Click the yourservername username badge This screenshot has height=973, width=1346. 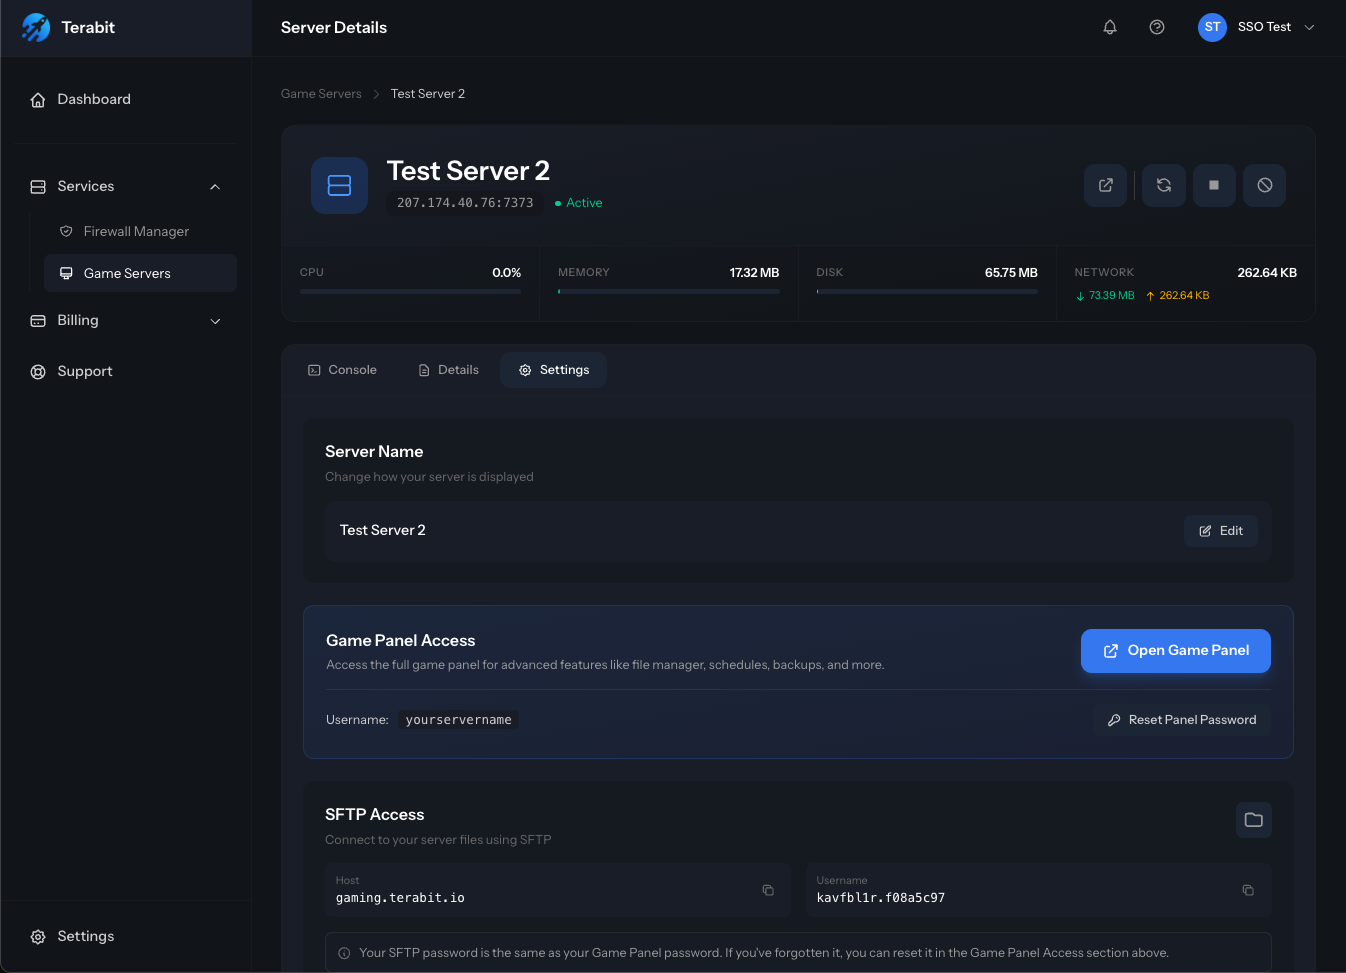[458, 719]
